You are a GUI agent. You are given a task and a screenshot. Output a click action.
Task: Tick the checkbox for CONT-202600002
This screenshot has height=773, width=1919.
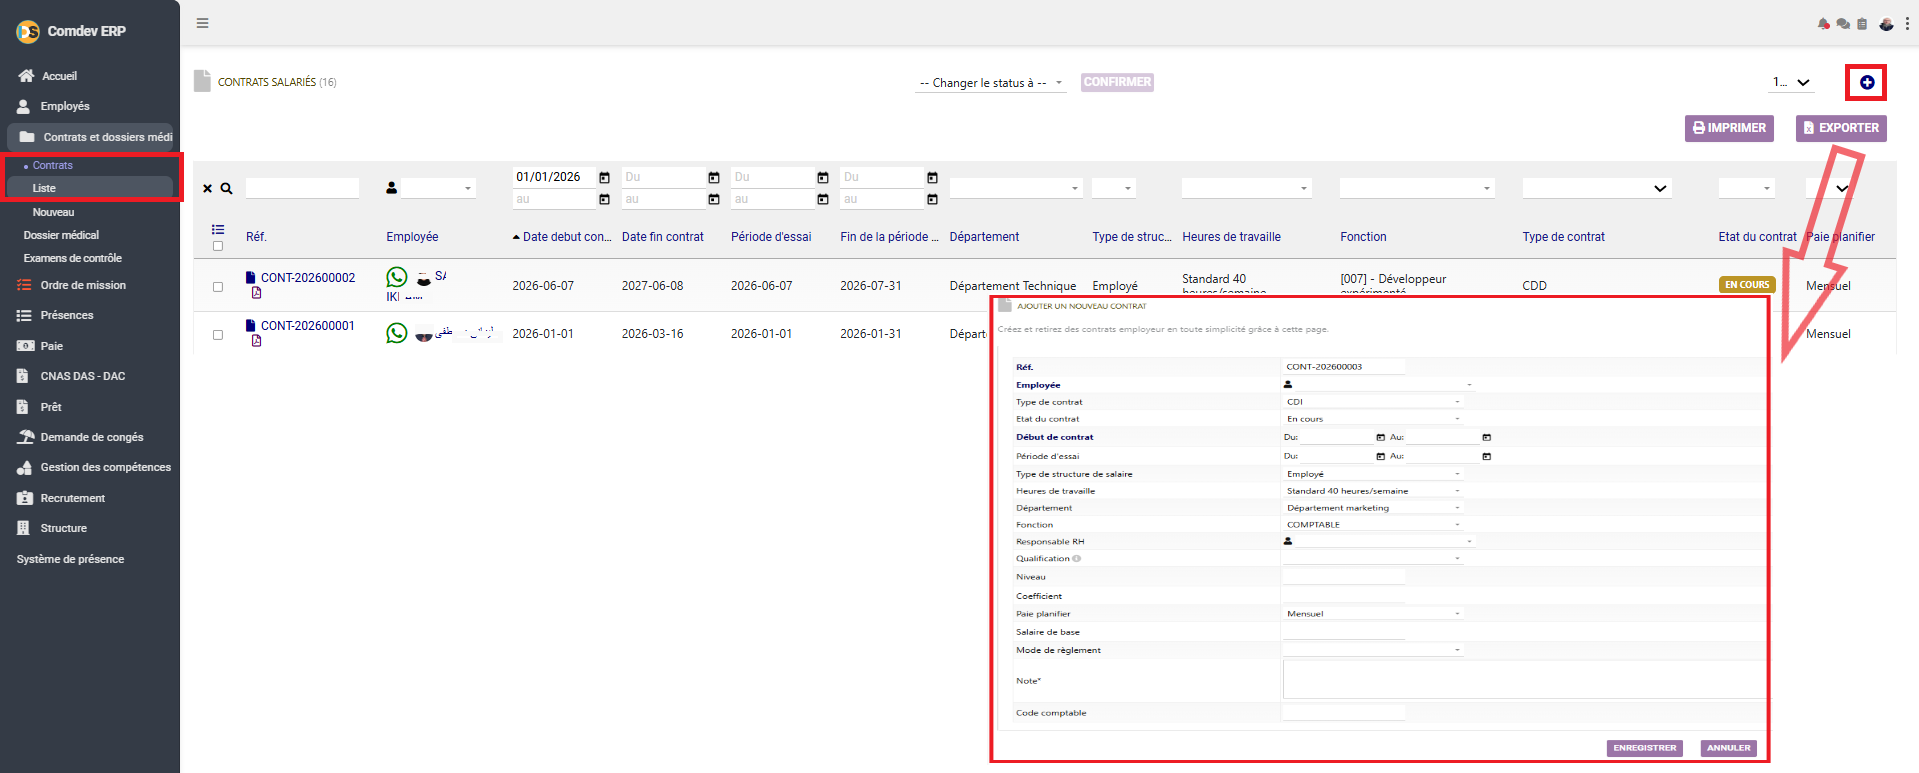click(218, 287)
